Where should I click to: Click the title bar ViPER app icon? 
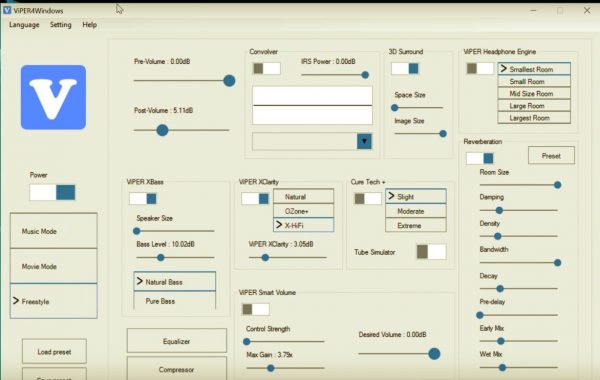click(7, 10)
